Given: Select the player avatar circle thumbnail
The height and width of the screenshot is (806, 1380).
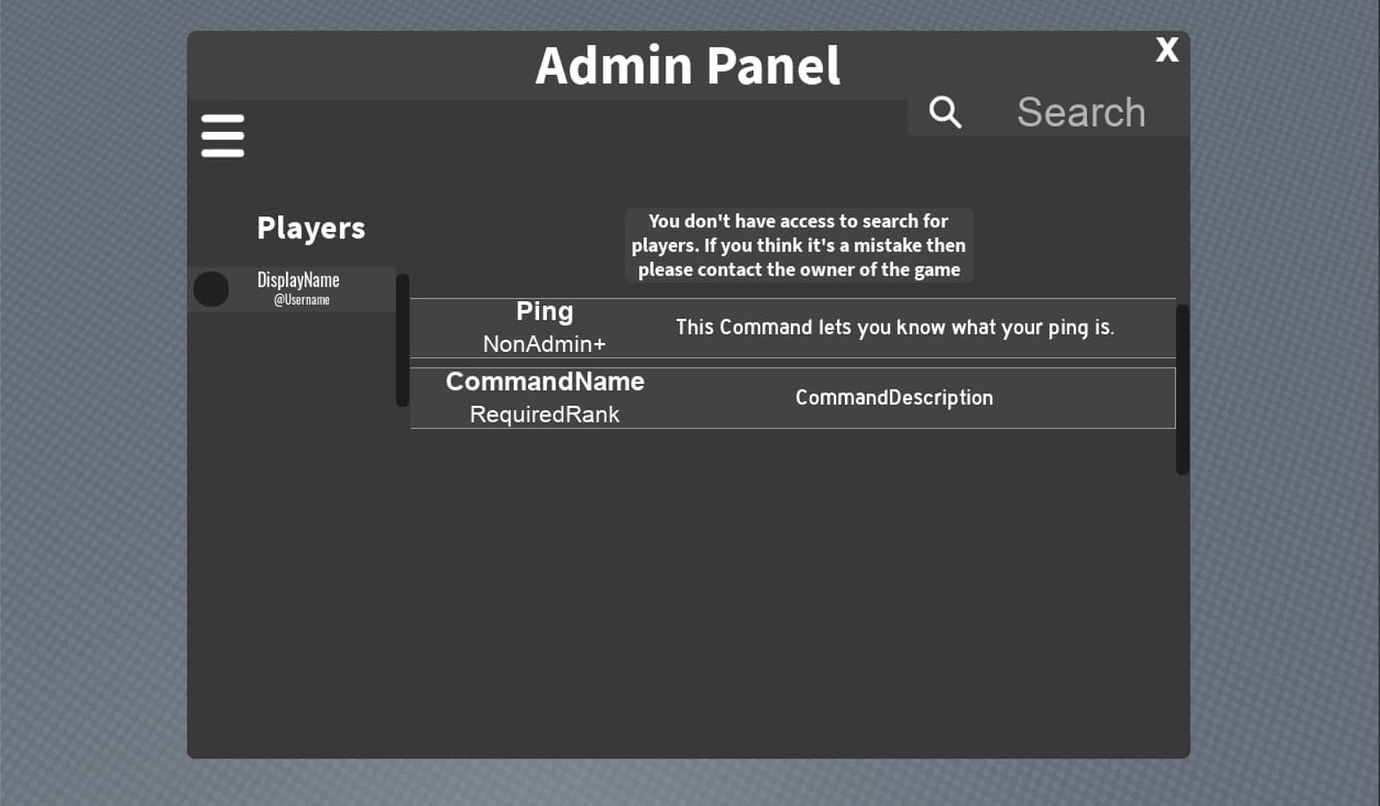Looking at the screenshot, I should 210,288.
